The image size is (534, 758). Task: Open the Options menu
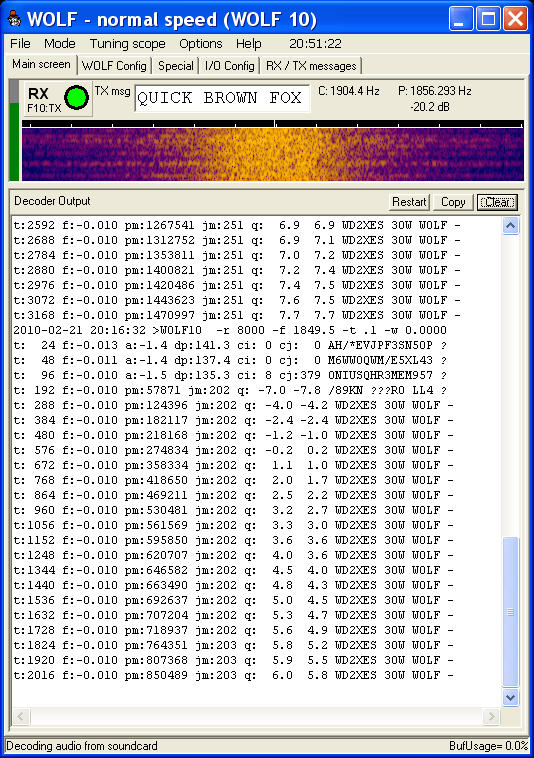point(201,44)
